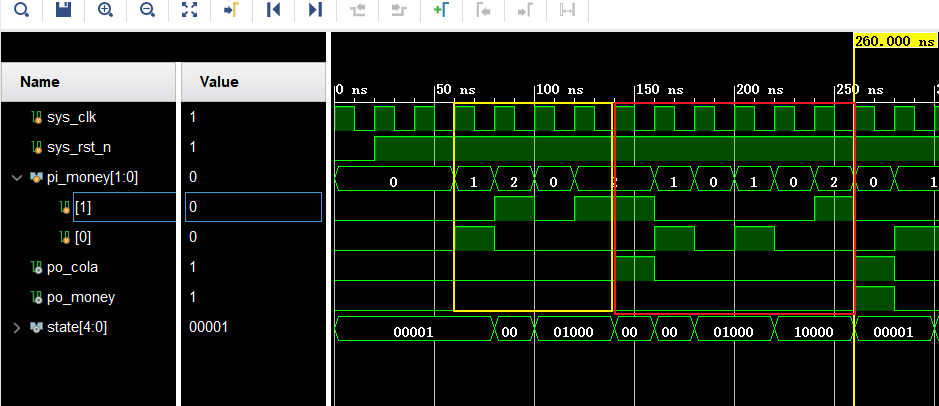Click the Search magnifier icon
Image resolution: width=939 pixels, height=406 pixels.
22,10
